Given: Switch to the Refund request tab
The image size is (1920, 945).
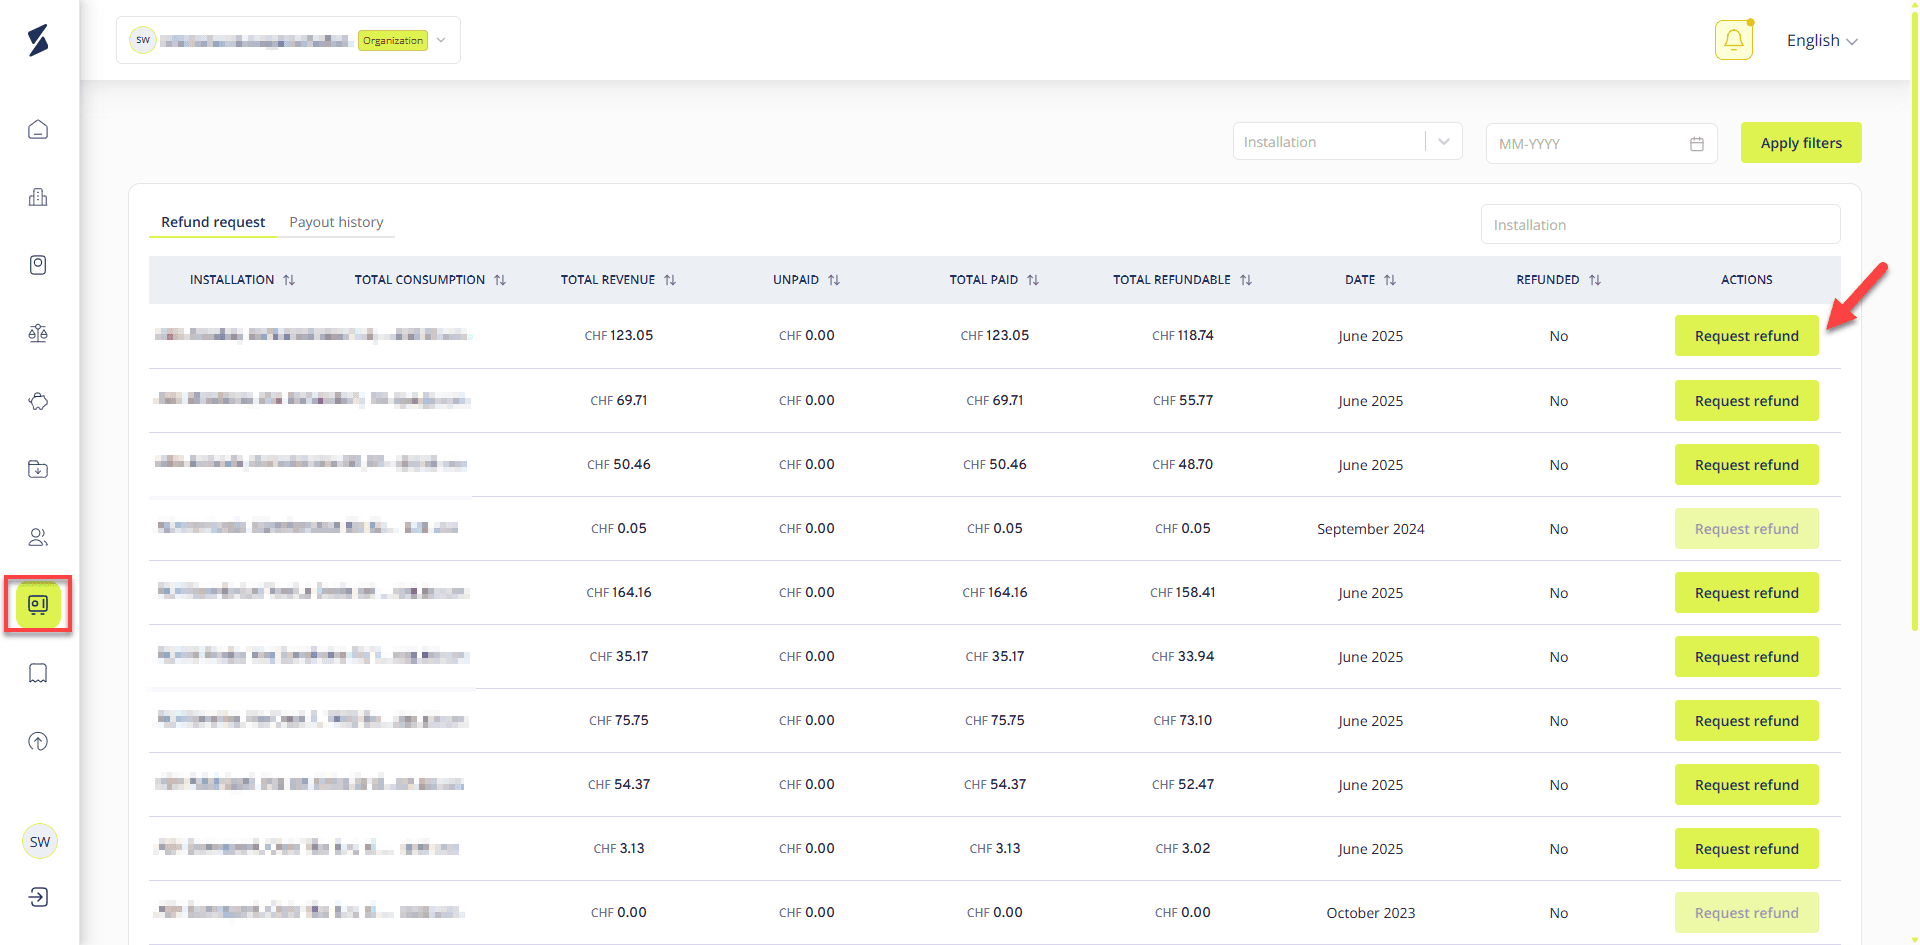Looking at the screenshot, I should point(213,222).
